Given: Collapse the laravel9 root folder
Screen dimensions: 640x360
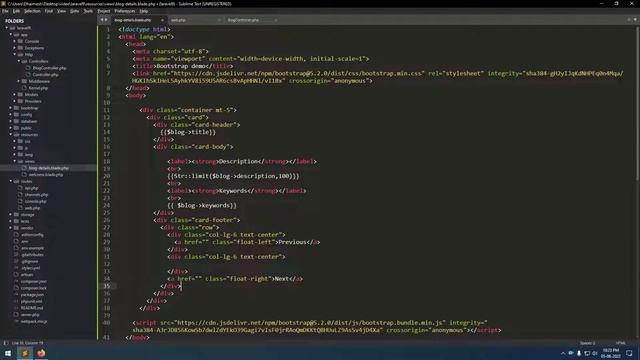Looking at the screenshot, I should click(7, 28).
